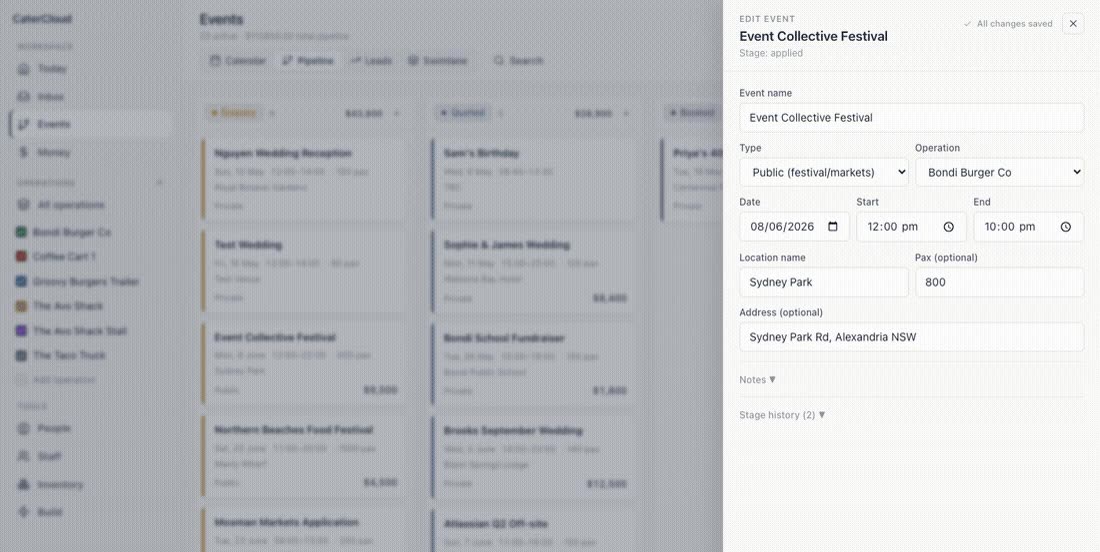The image size is (1100, 552).
Task: Select Groovy Burgers Trailer blue swatch
Action: 21,281
